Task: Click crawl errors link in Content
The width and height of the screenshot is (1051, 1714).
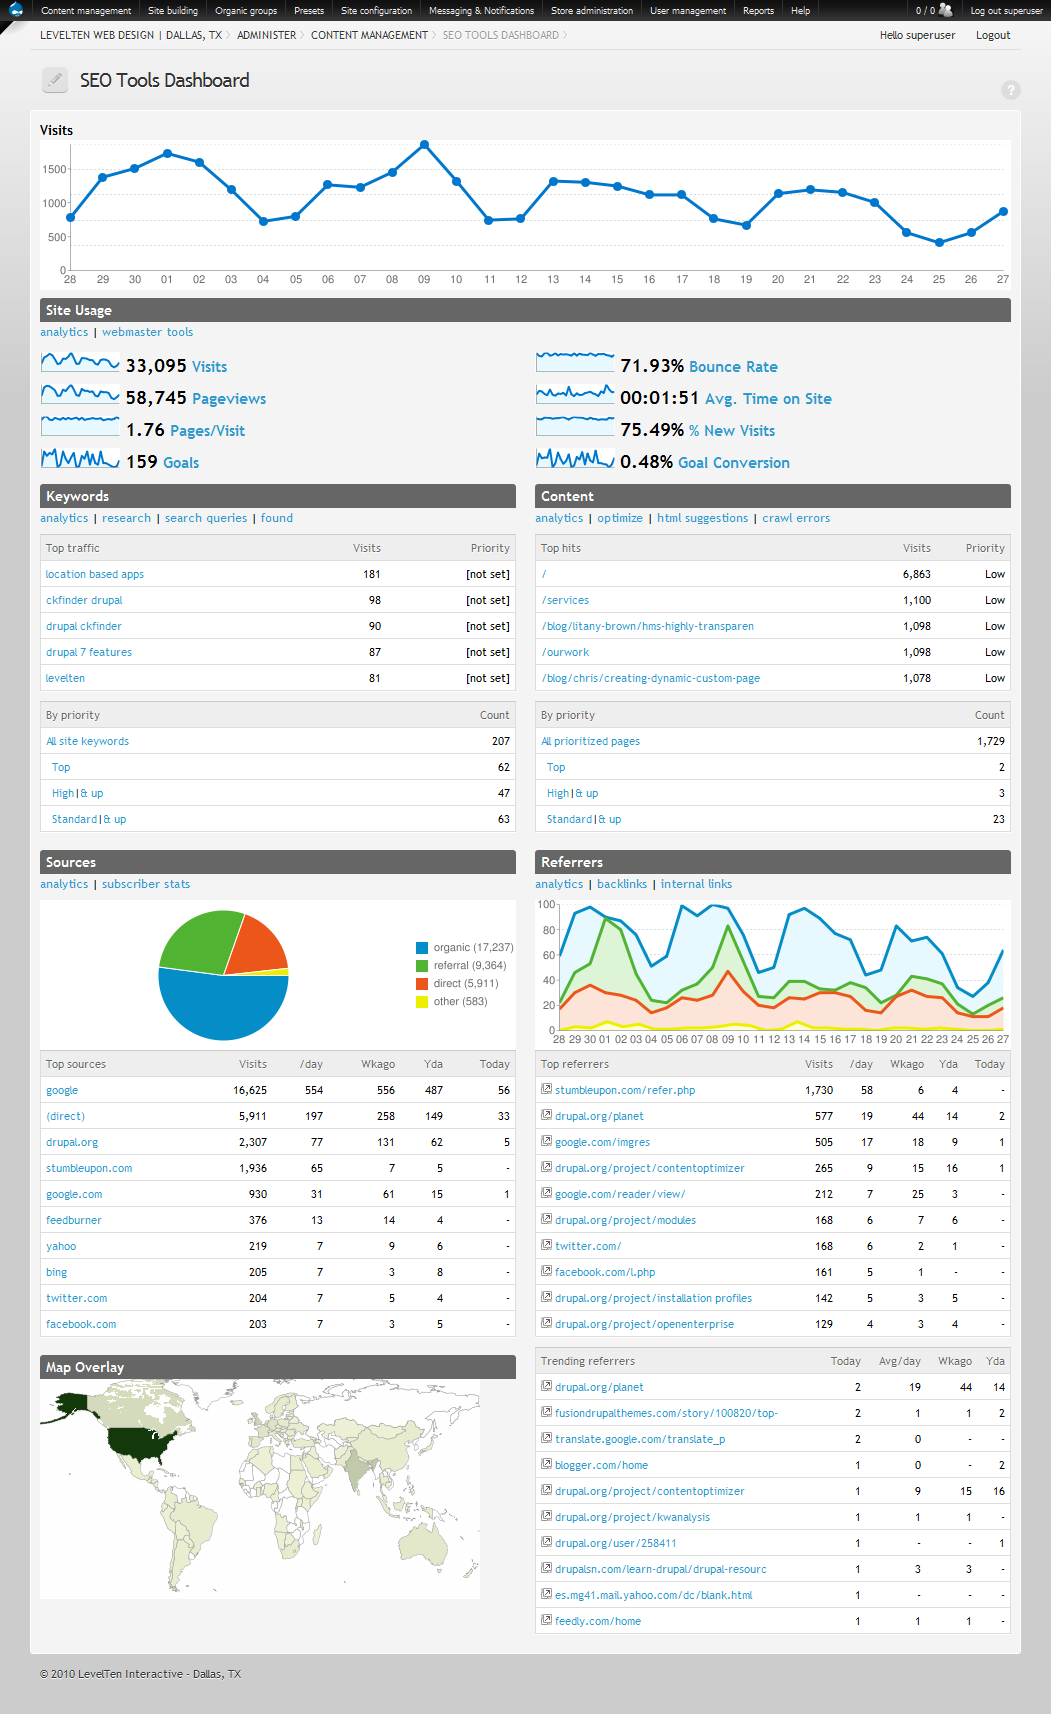Action: click(x=796, y=518)
